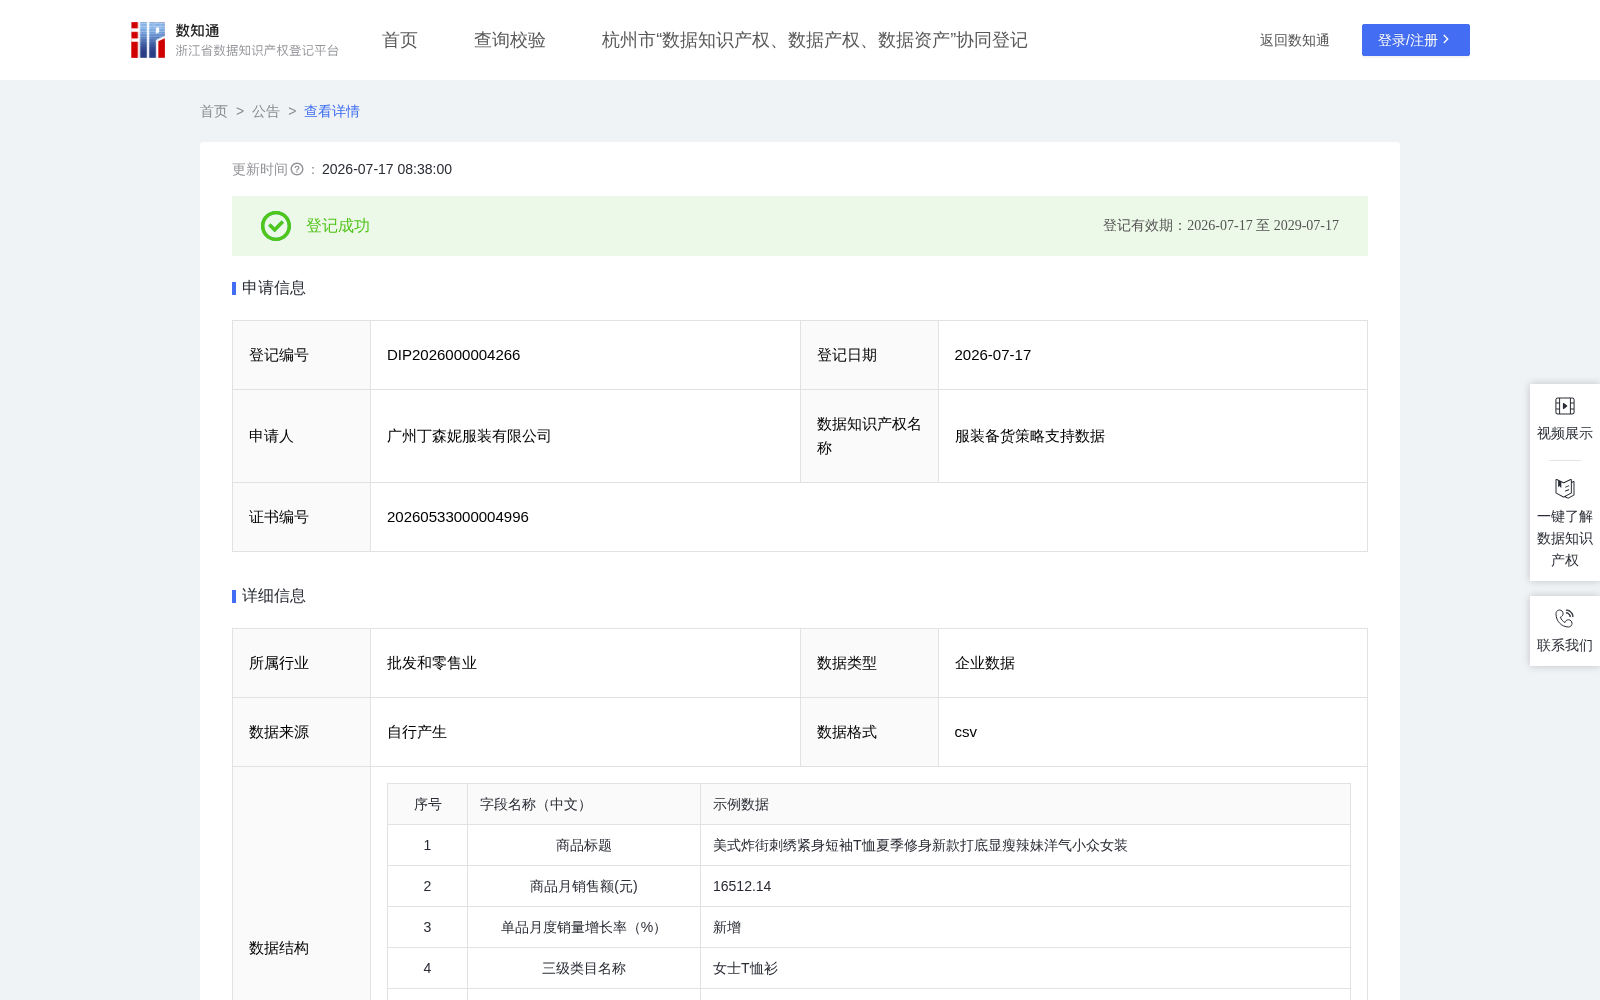Click the 登录/注册 button
1600x1000 pixels.
(1415, 40)
